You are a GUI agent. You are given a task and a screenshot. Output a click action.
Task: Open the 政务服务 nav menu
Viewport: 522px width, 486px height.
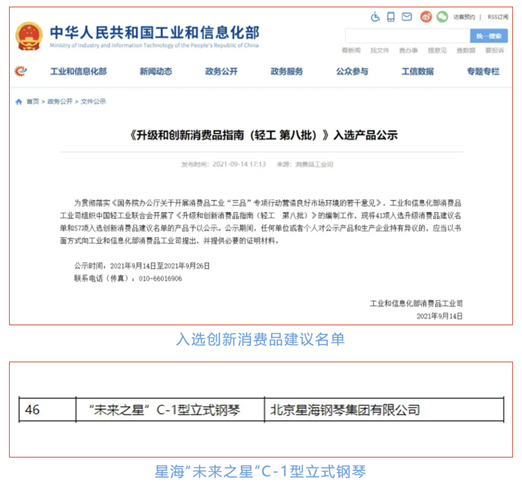(287, 71)
